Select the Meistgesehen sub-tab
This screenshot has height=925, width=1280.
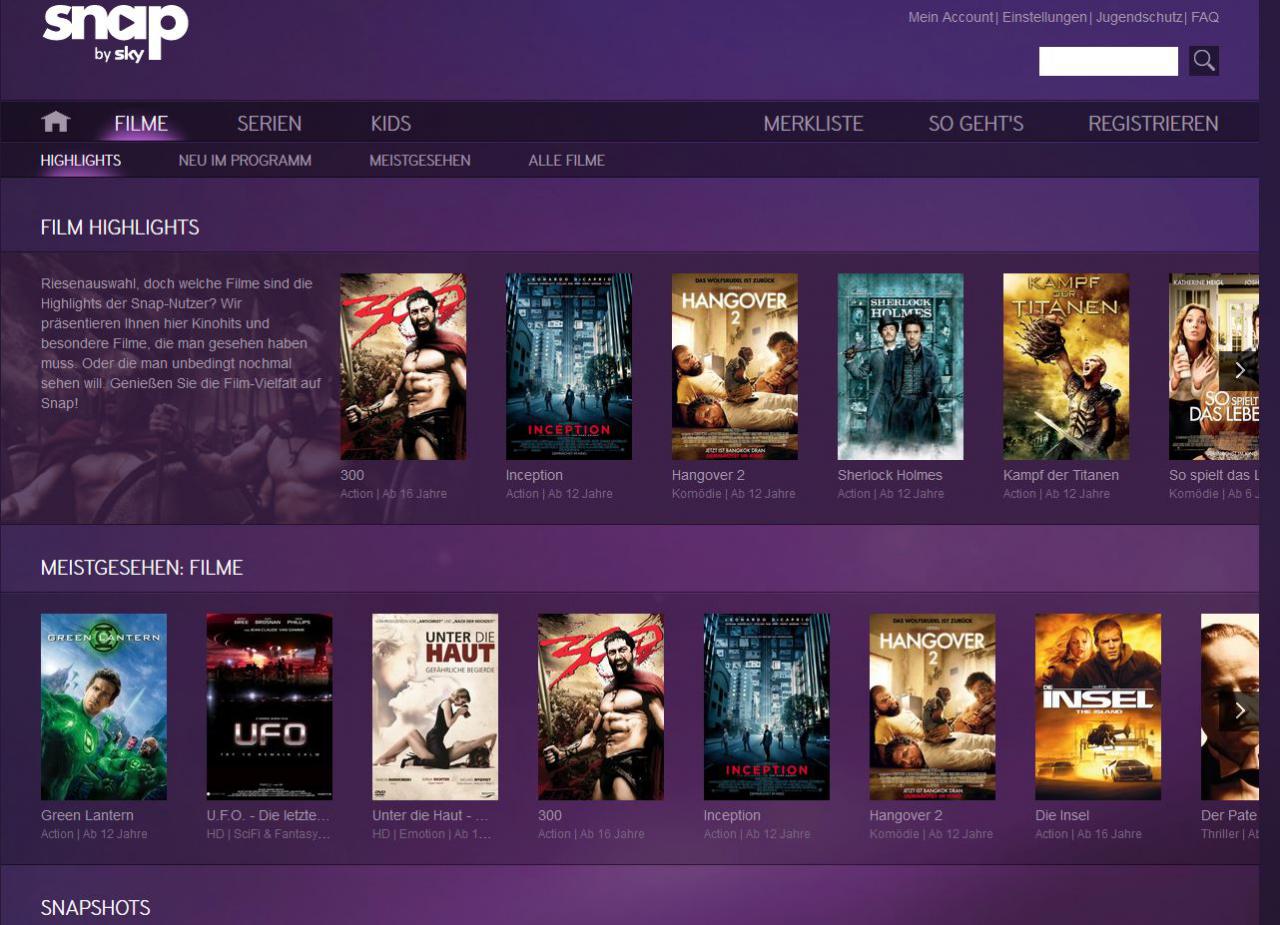pos(420,160)
